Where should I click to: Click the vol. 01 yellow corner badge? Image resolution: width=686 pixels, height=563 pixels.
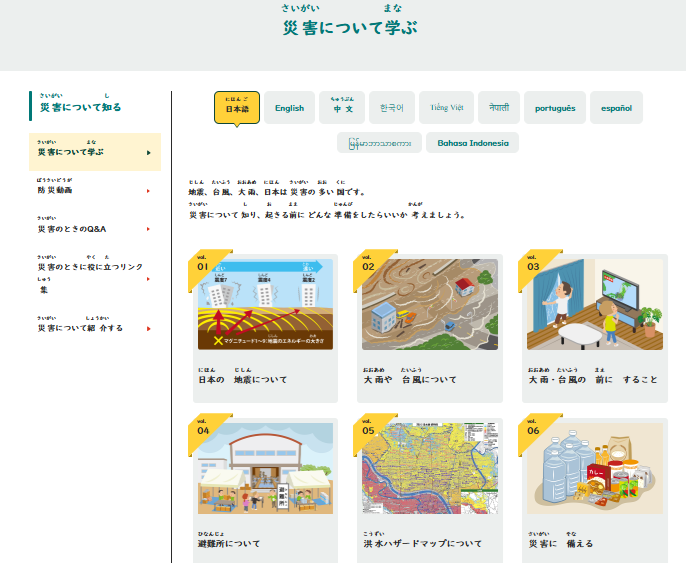[202, 264]
